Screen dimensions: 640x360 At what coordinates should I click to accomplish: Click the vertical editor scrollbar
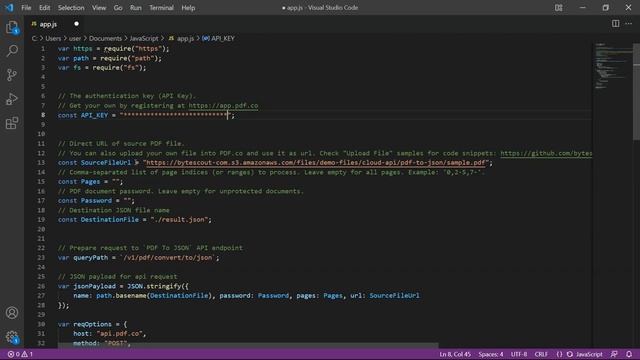coord(636,92)
